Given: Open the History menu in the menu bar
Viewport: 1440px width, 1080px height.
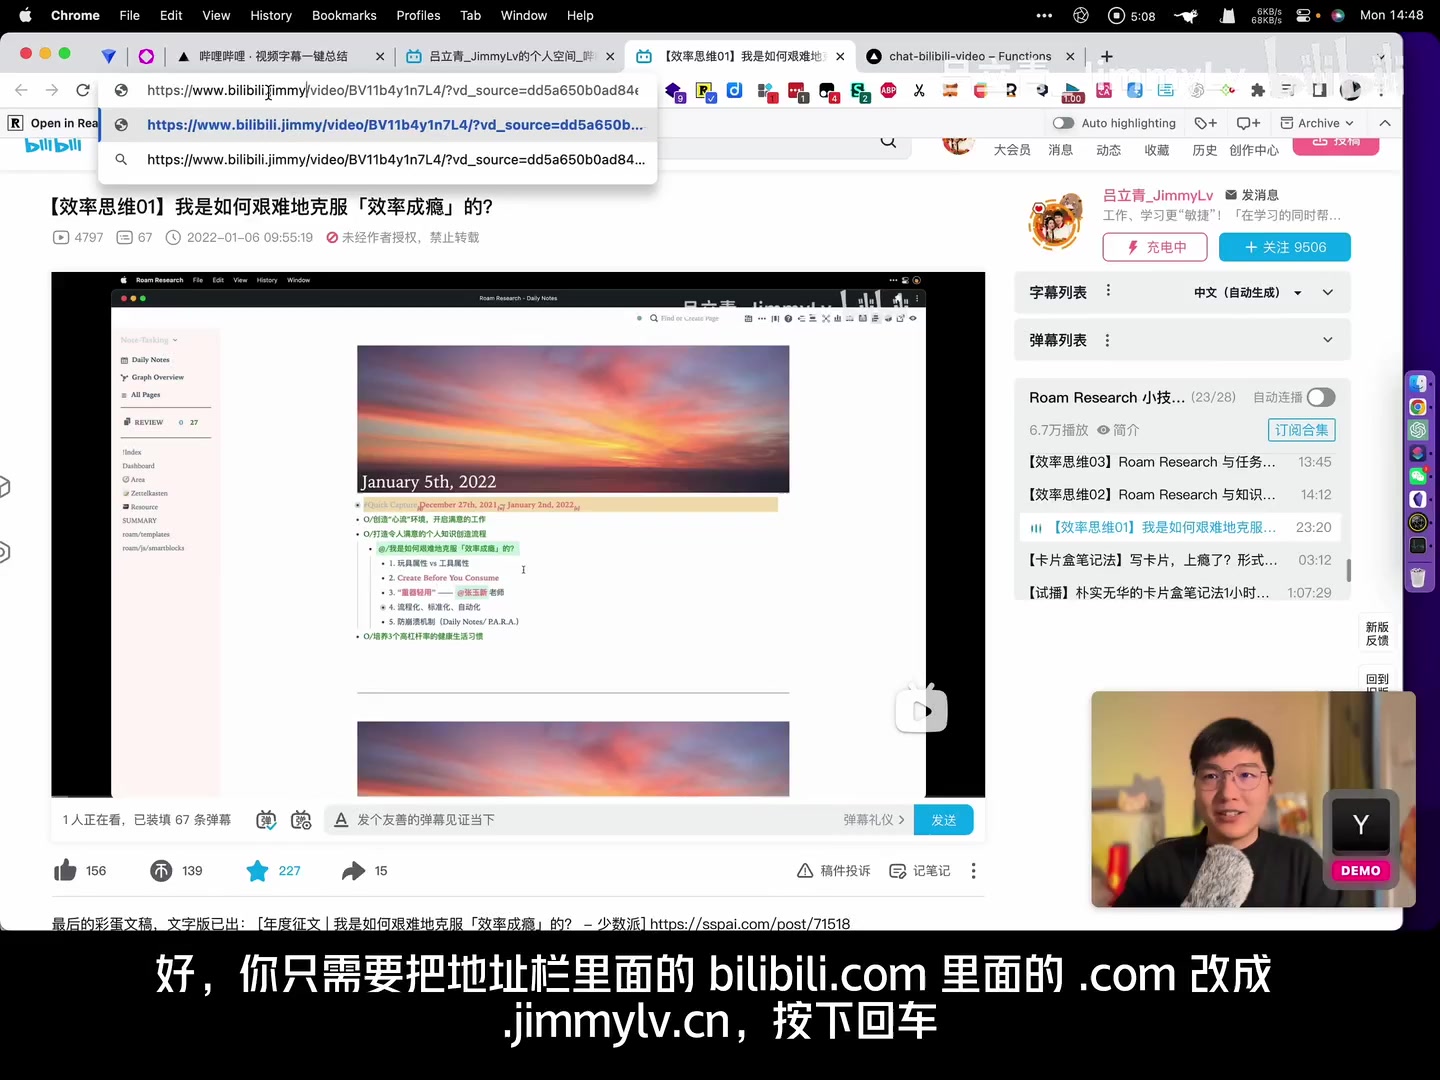Looking at the screenshot, I should 270,15.
